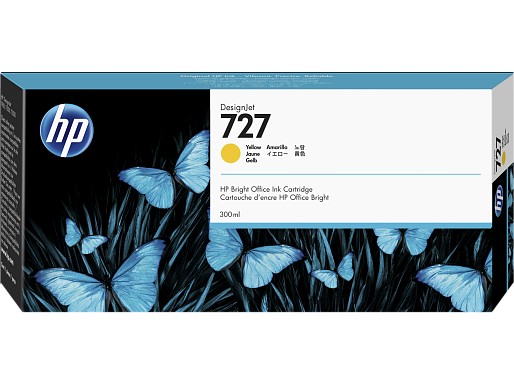Click the 'Yellow' color name
The width and height of the screenshot is (514, 386).
click(253, 147)
